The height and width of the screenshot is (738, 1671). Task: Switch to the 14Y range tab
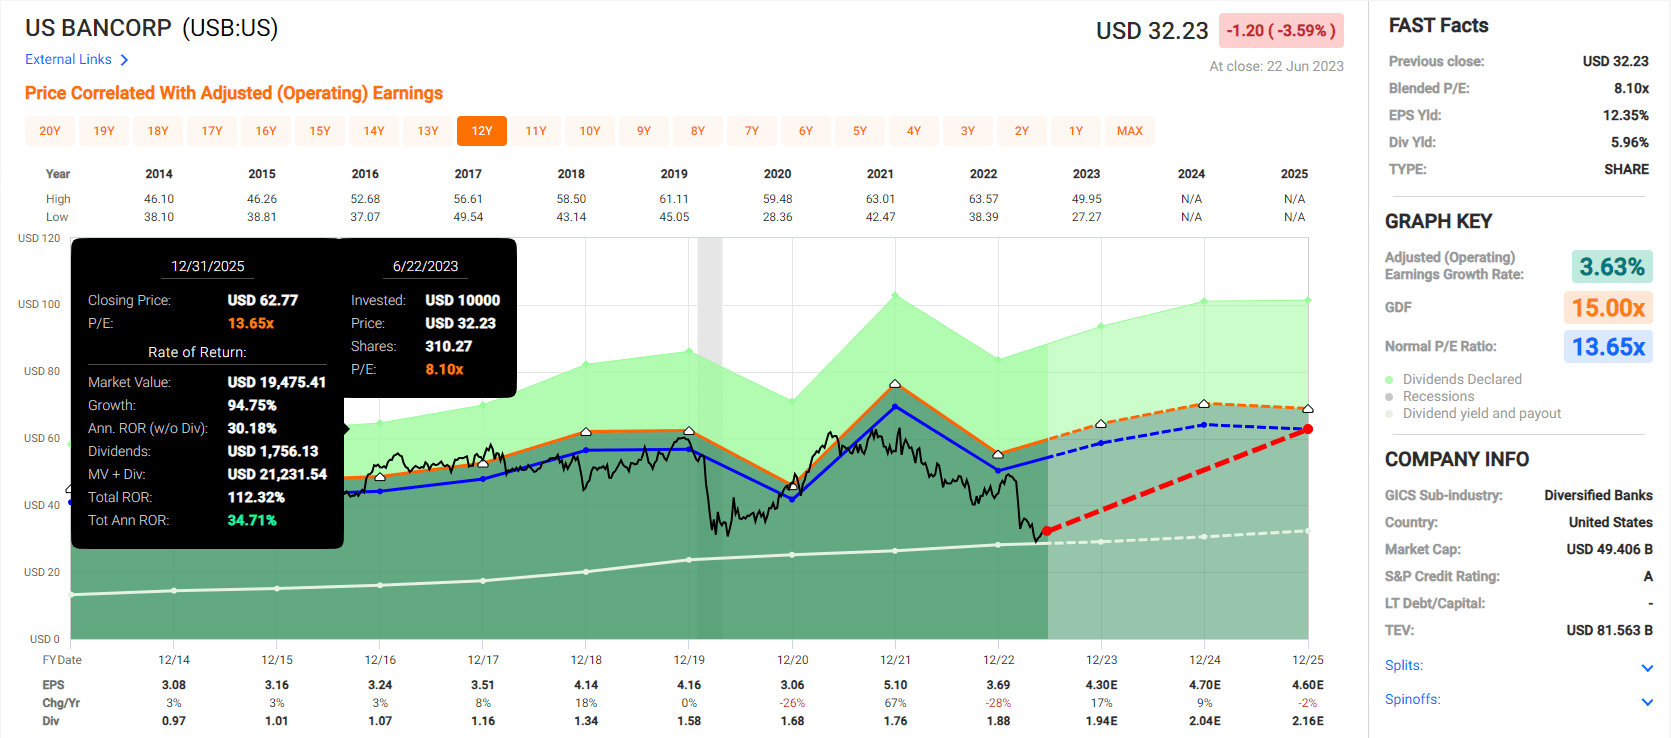pos(374,131)
